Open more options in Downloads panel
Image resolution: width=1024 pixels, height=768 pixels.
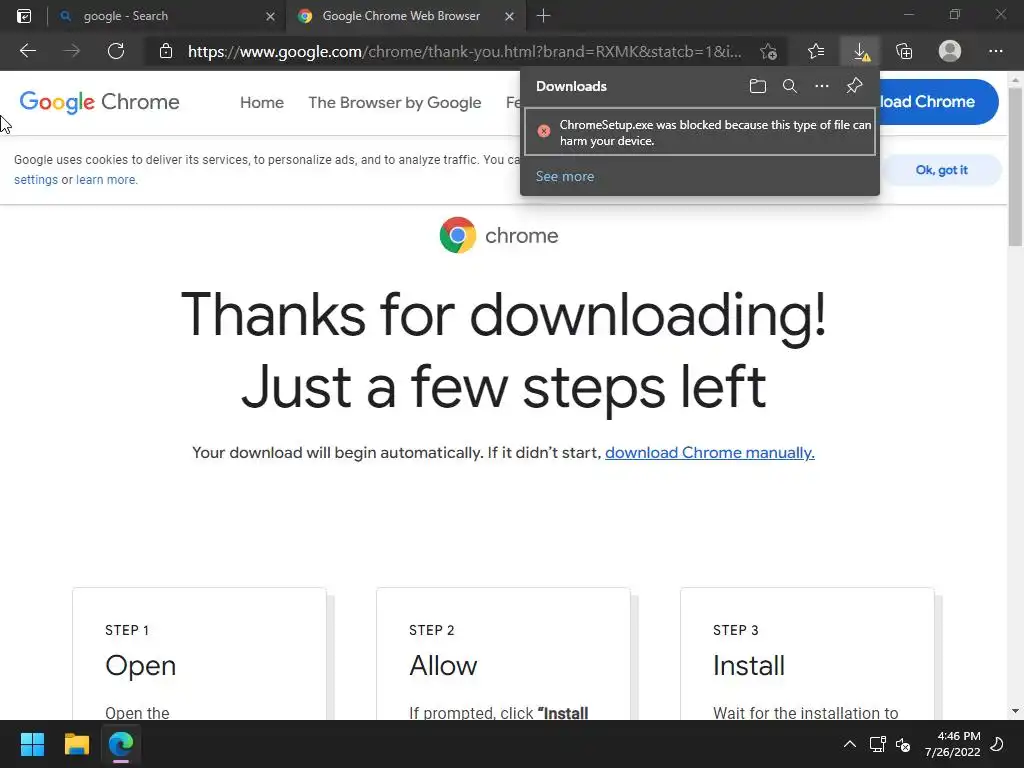click(822, 86)
